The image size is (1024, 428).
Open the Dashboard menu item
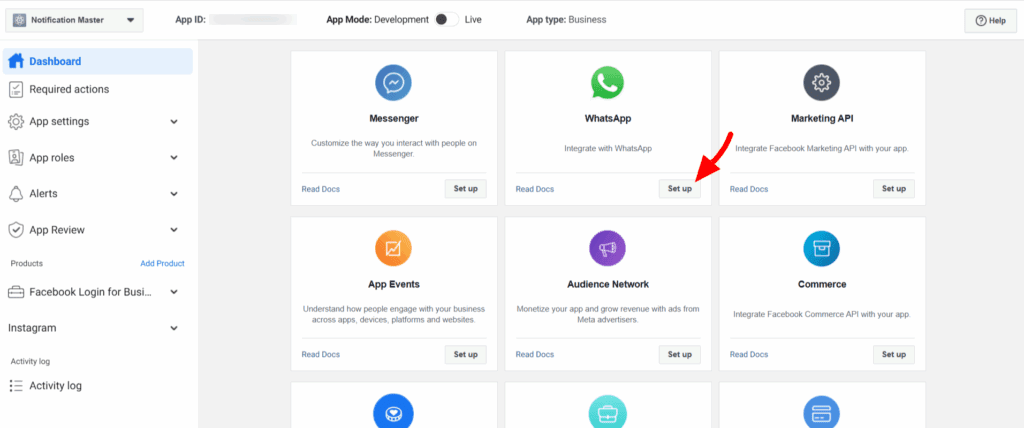click(x=98, y=61)
